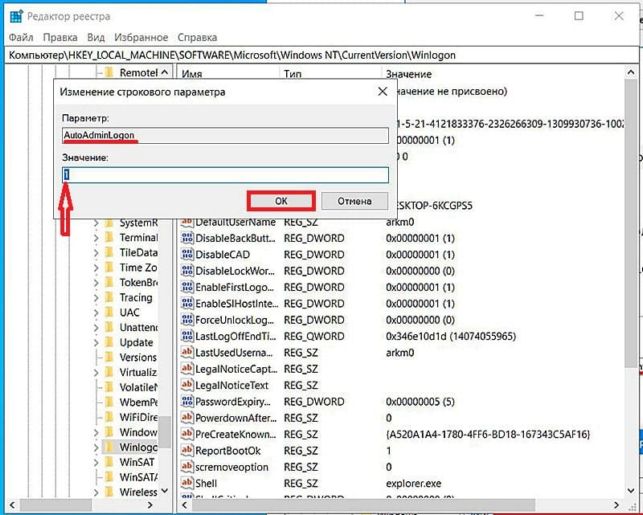Click the EnableSIHostIntegration DWORD icon

[187, 303]
